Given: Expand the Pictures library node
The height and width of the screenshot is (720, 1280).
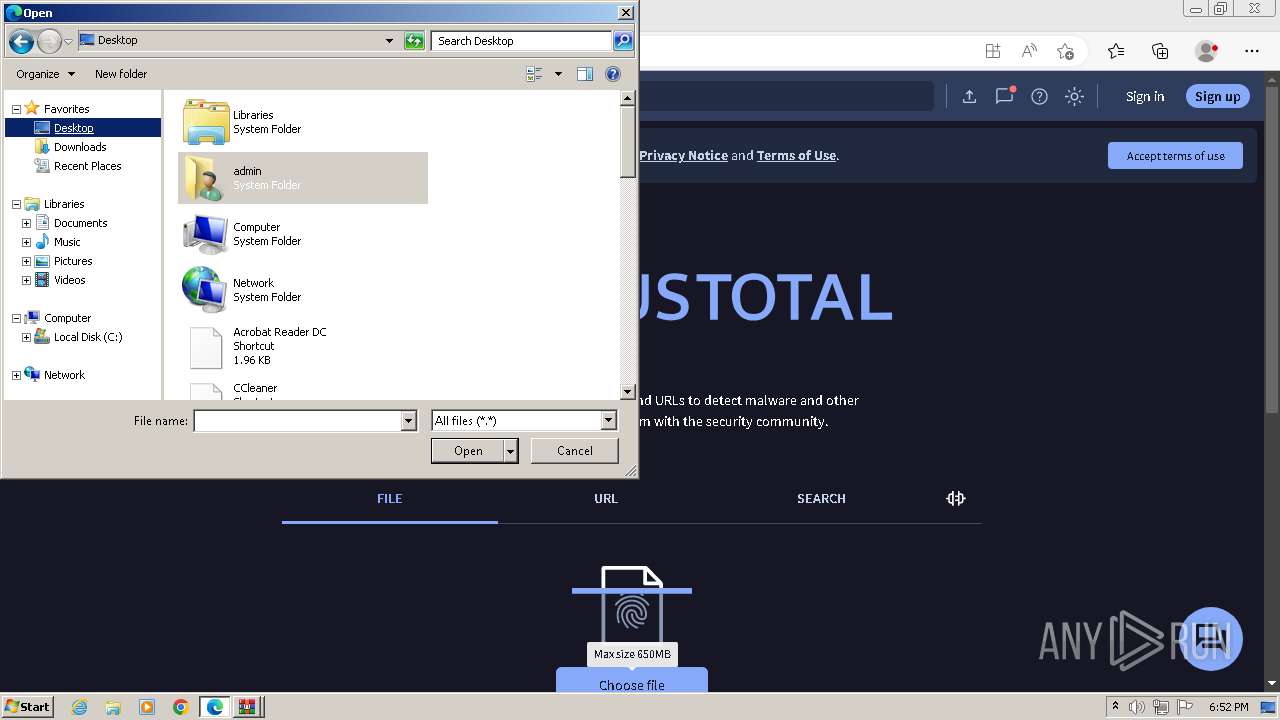Looking at the screenshot, I should (x=26, y=261).
